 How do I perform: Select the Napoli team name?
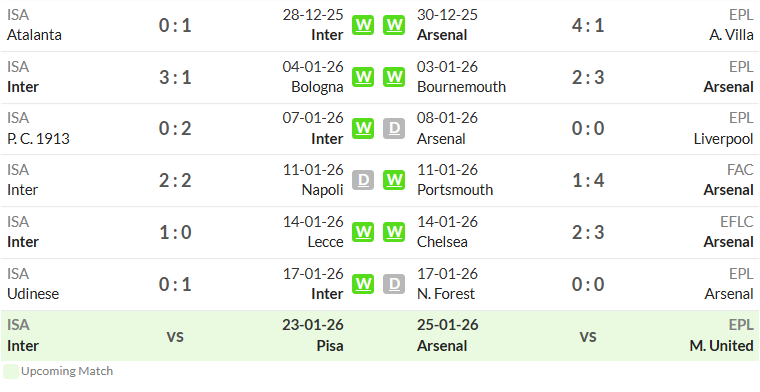tap(322, 190)
